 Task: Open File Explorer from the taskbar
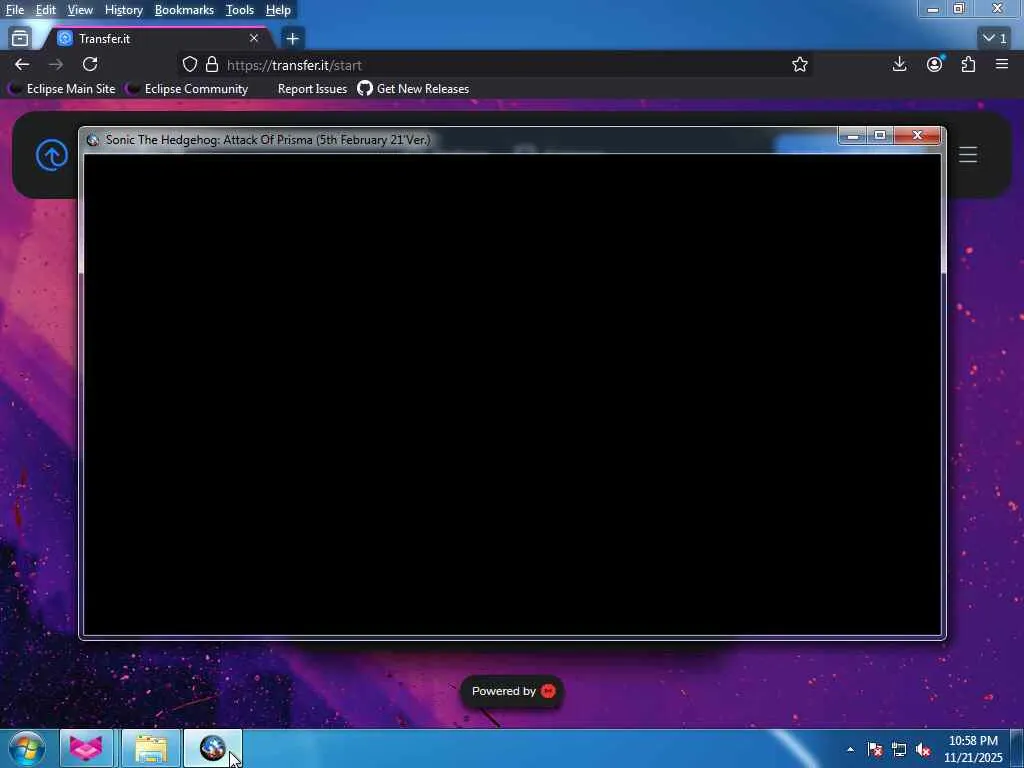pos(151,748)
